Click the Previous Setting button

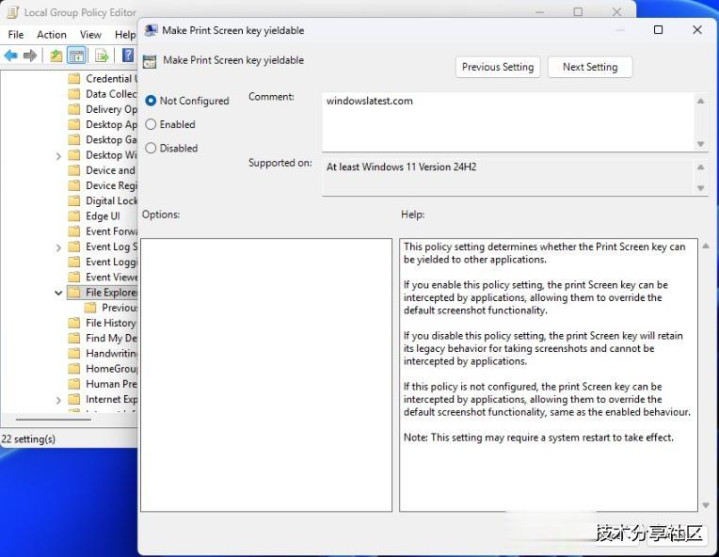pos(498,67)
